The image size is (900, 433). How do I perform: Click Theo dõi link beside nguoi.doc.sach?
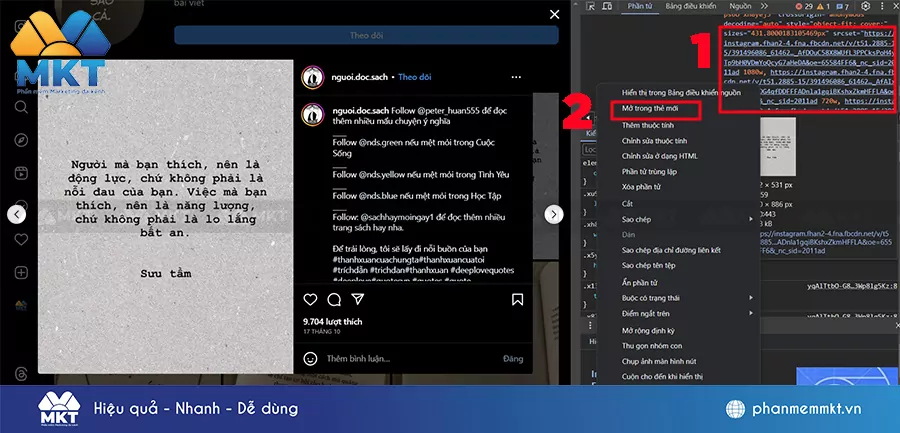point(415,77)
